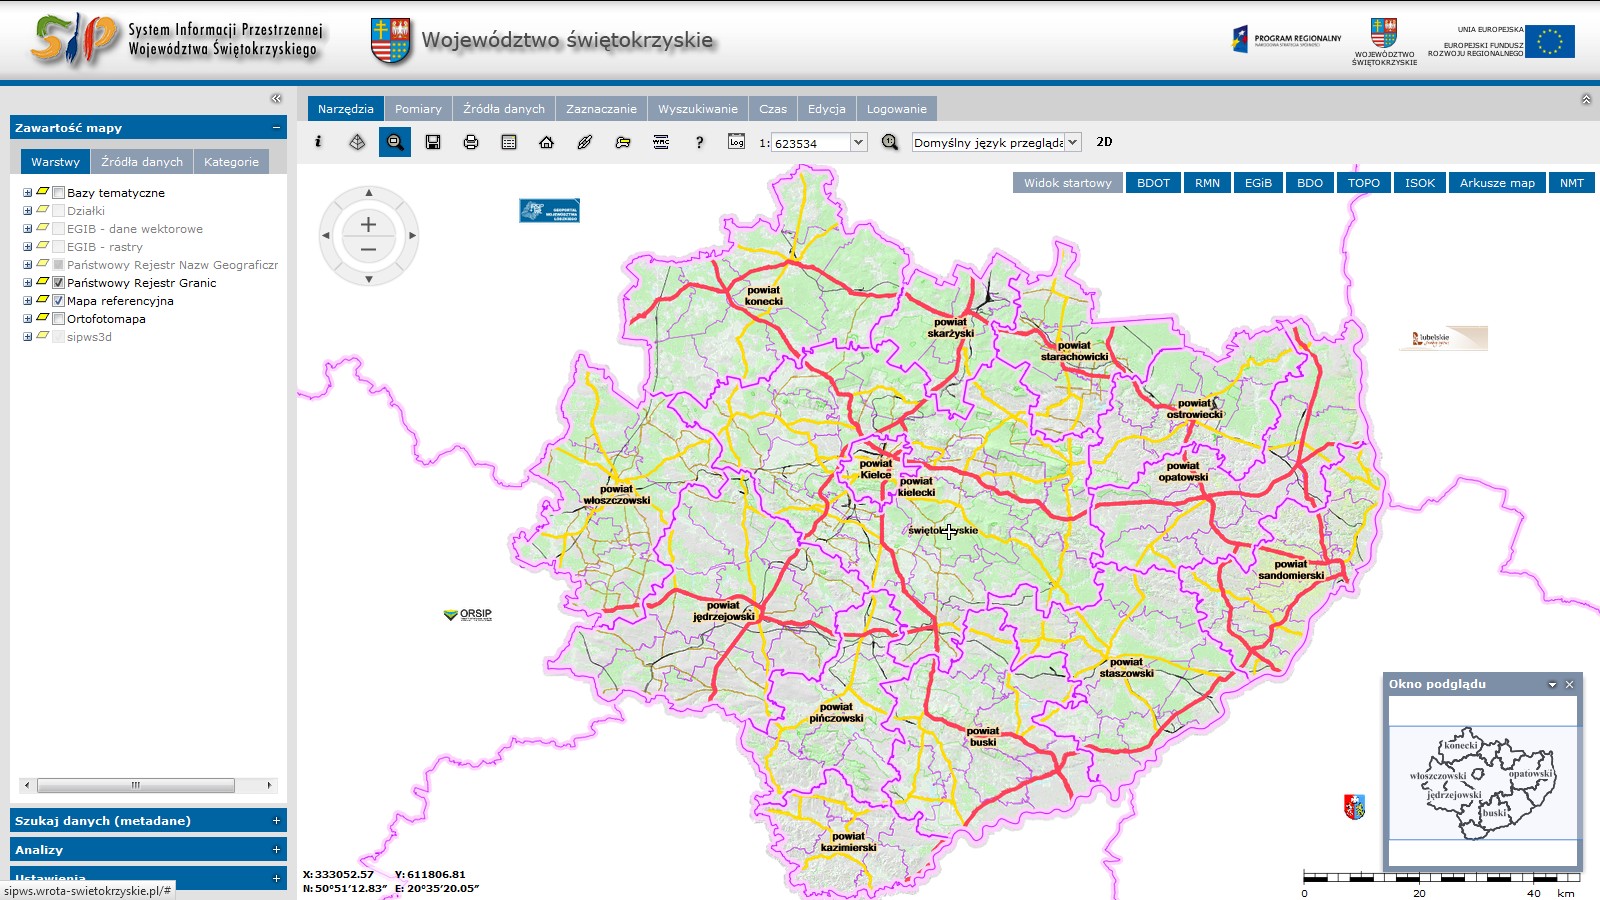
Task: Click the BDOT map button
Action: (1153, 183)
